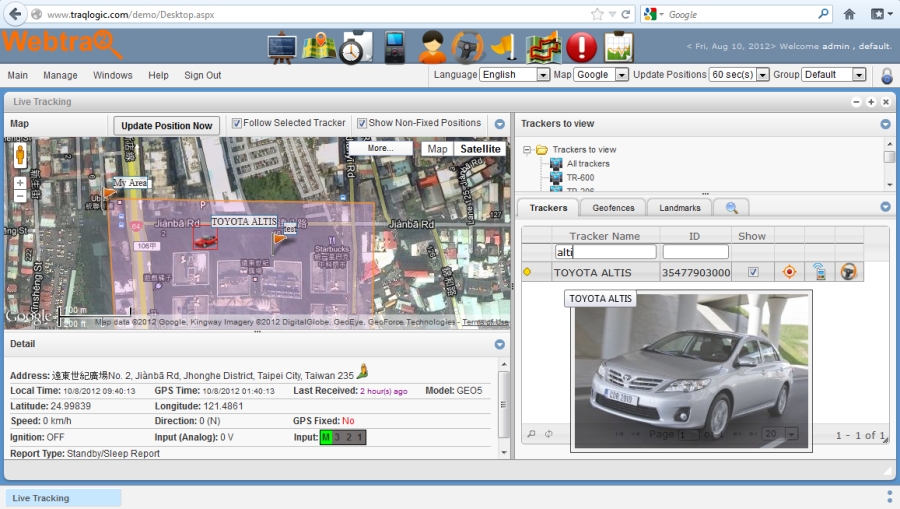Open the Help menu
Screen dimensions: 900x509
(158, 75)
